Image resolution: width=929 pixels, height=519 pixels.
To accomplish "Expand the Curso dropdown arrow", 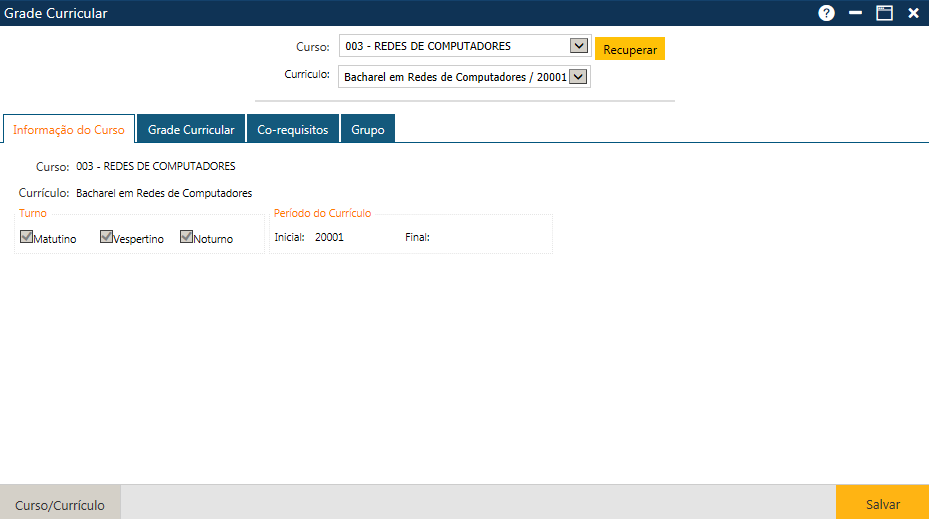I will click(x=577, y=46).
